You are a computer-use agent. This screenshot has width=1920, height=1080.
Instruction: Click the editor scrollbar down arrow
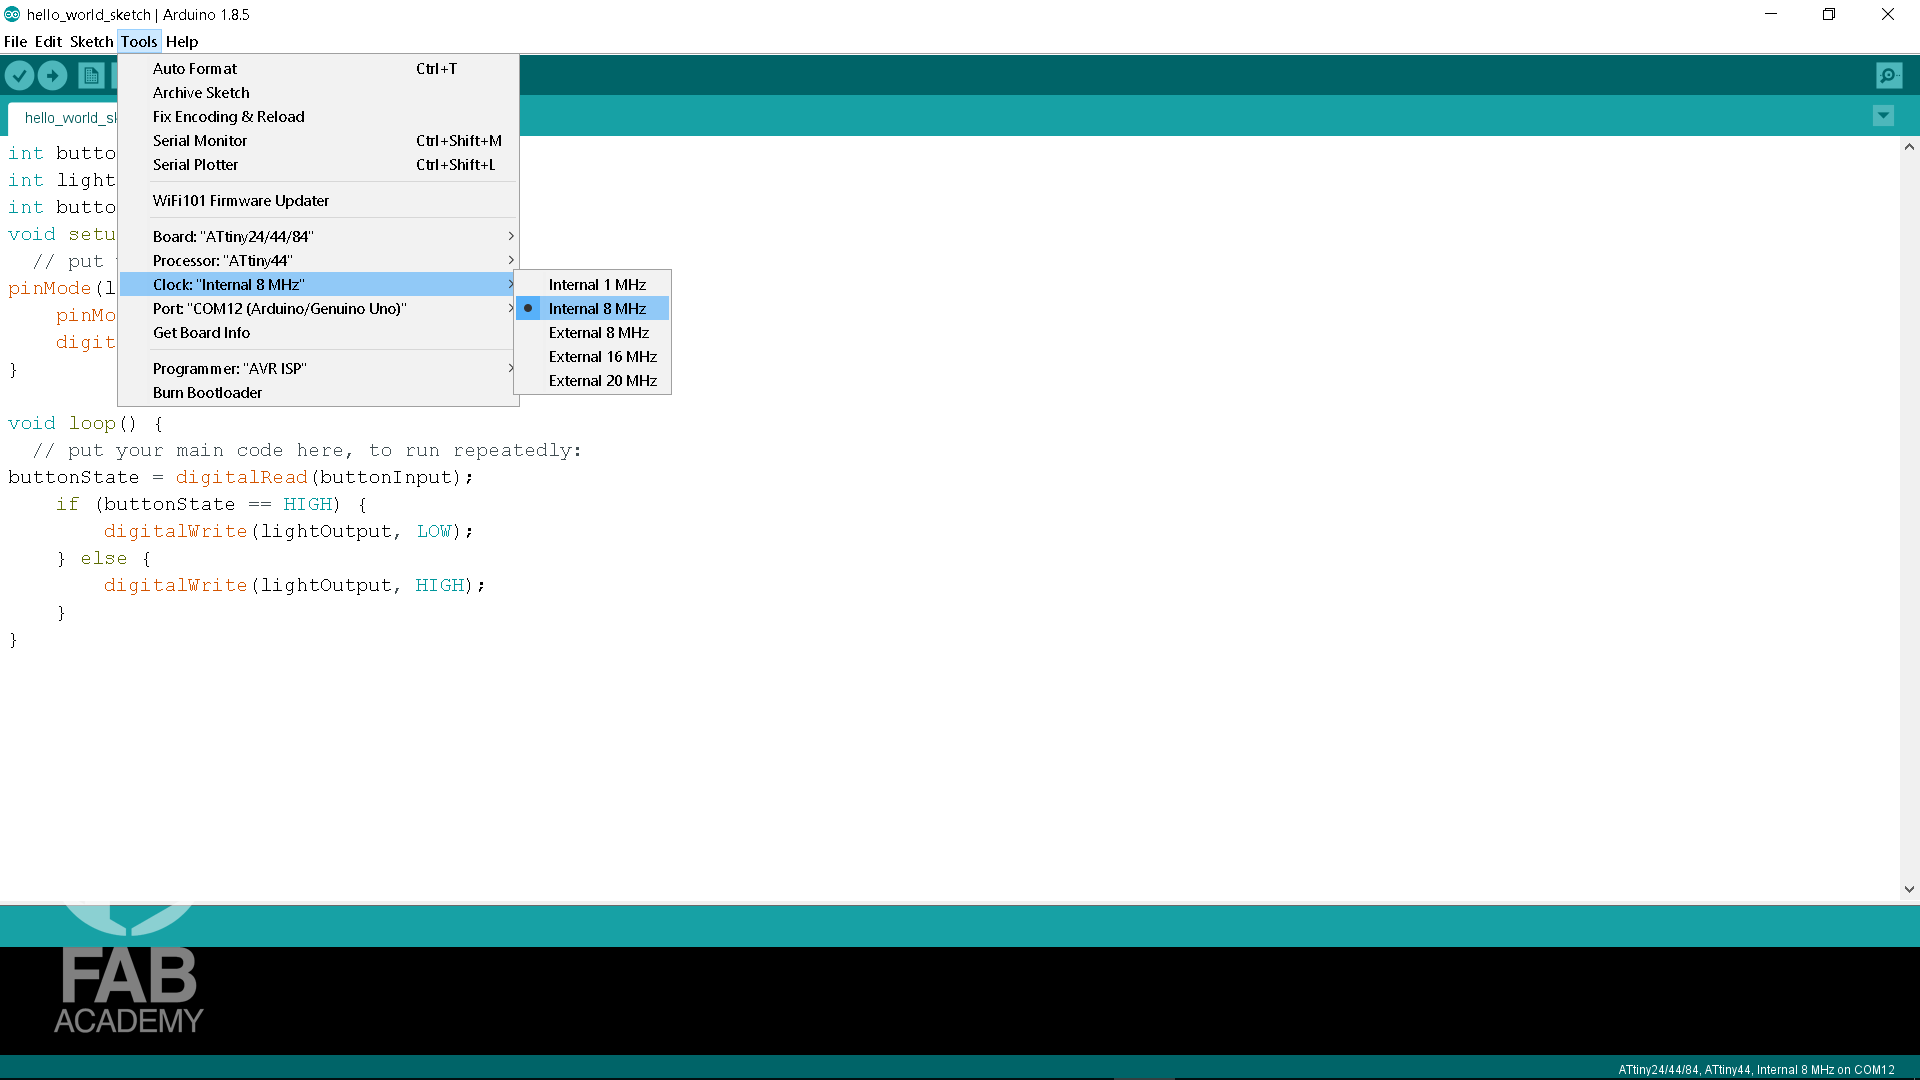[x=1909, y=889]
